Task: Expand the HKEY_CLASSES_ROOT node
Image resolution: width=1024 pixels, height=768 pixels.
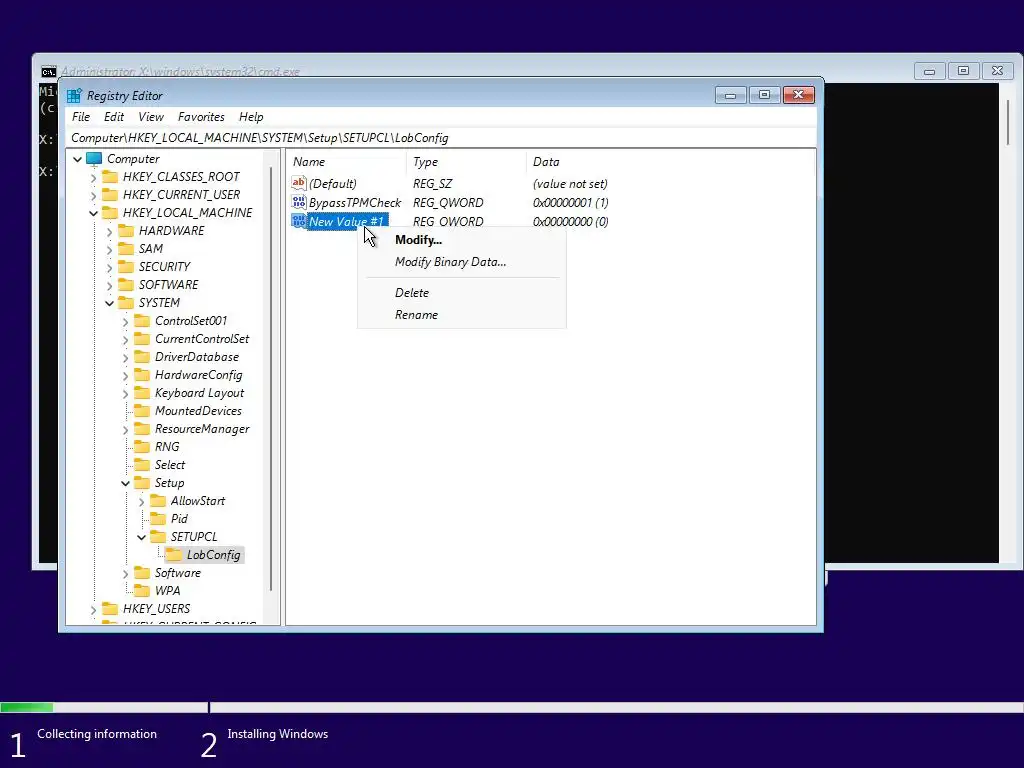Action: [93, 177]
